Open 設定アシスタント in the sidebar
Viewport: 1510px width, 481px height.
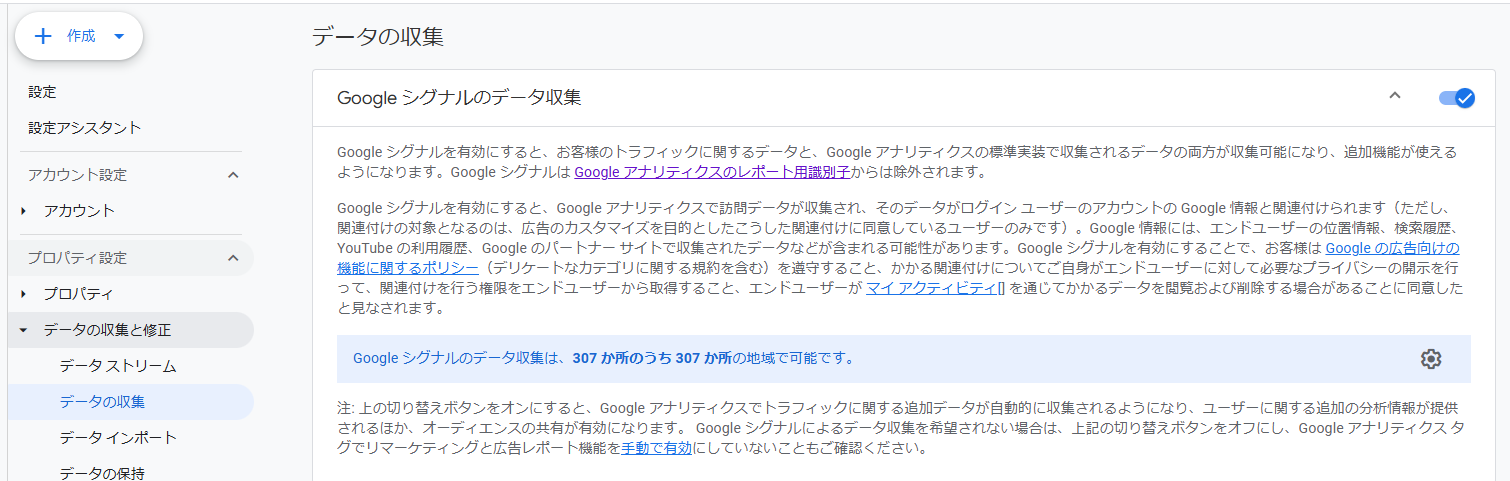[85, 128]
